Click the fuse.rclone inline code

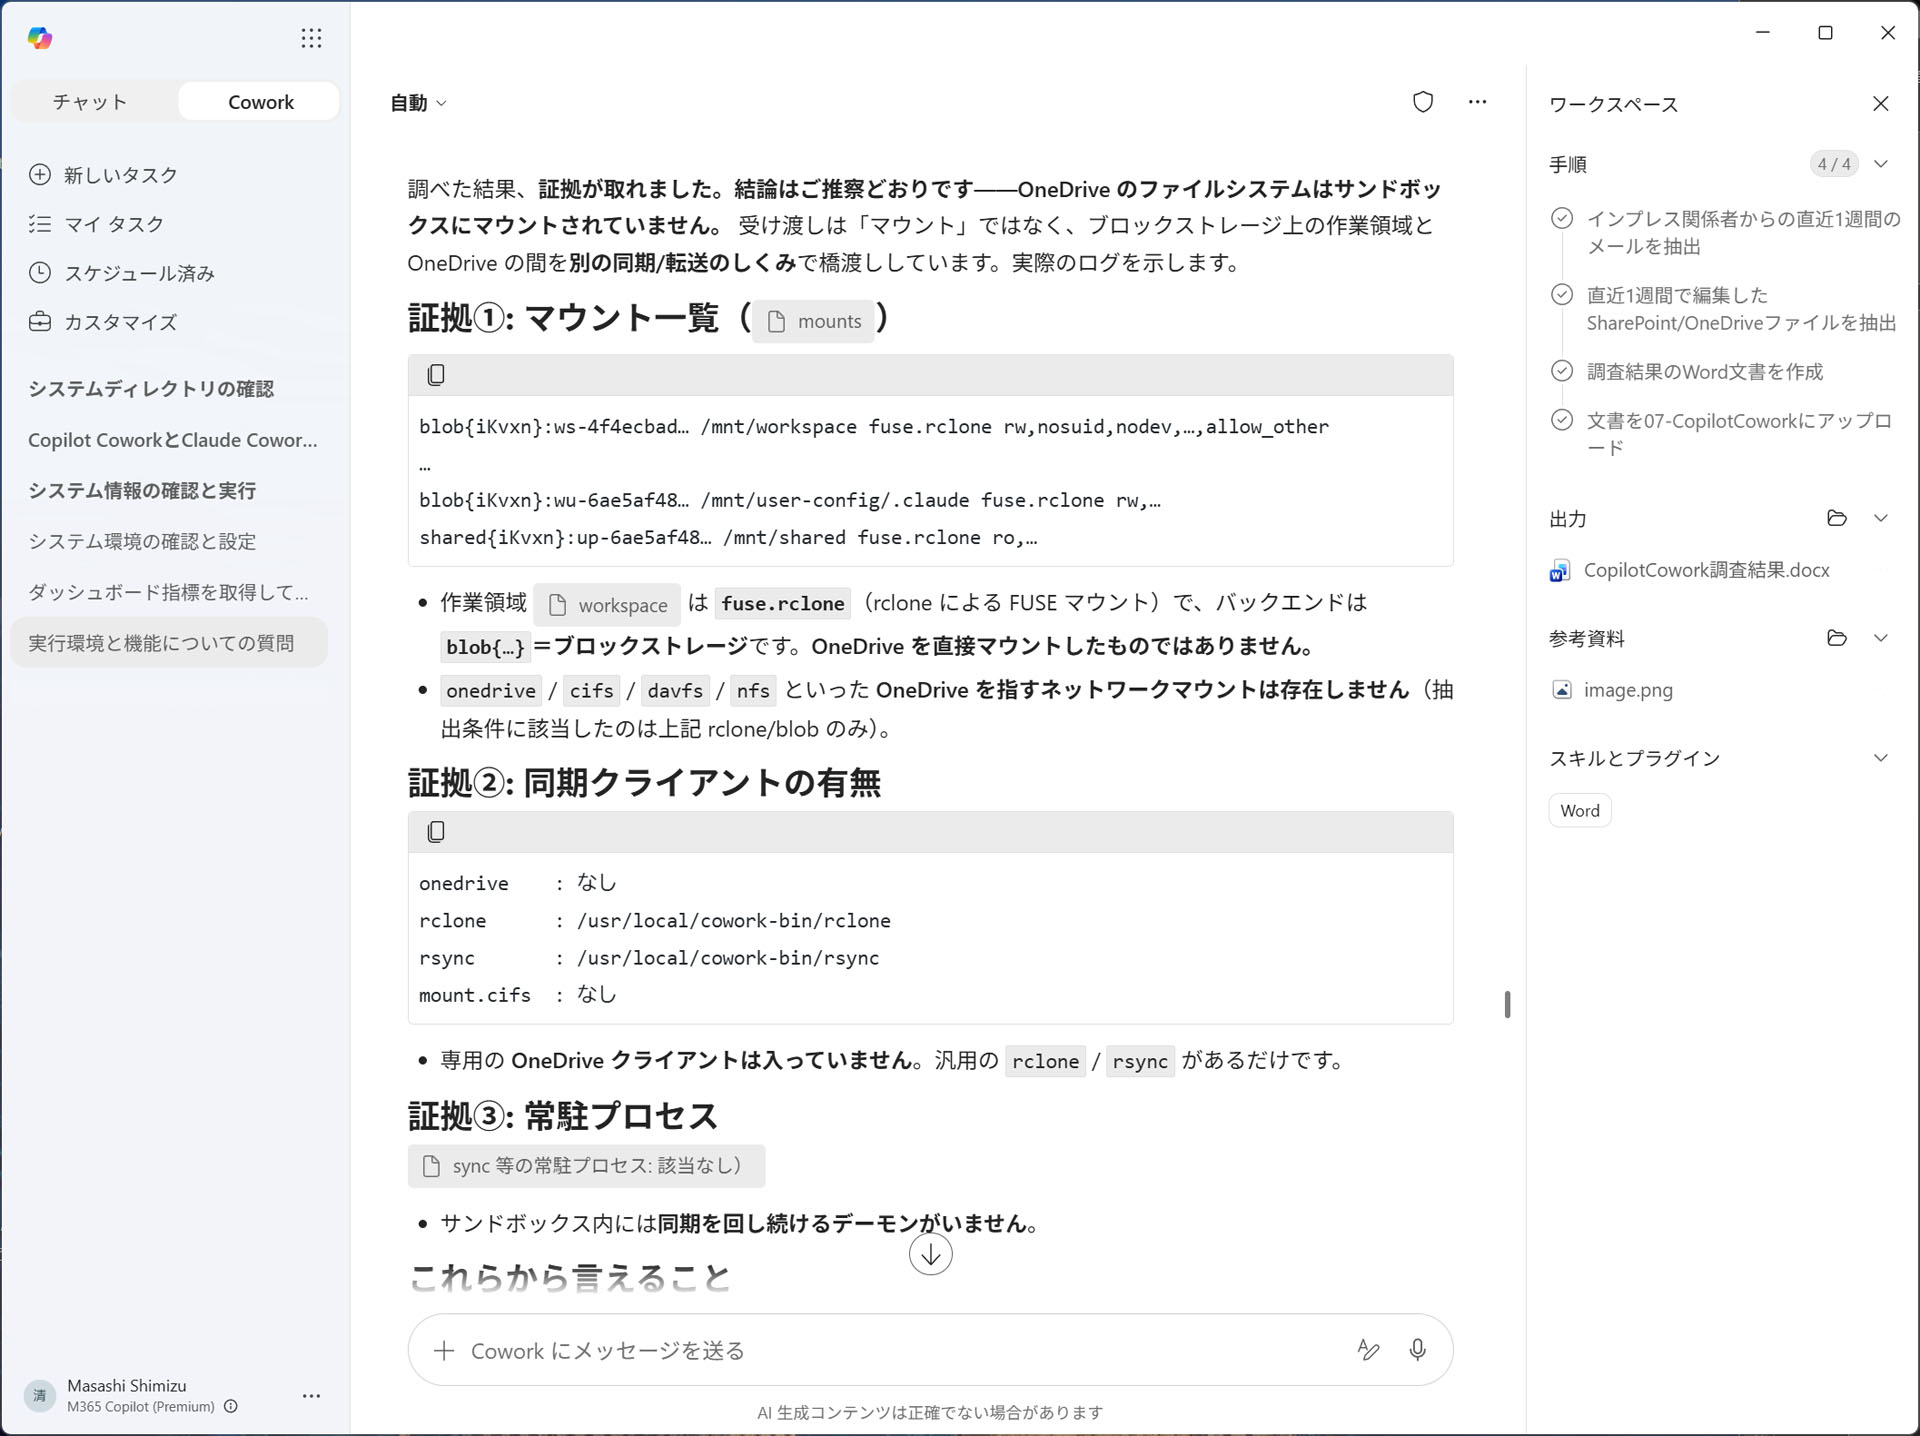[783, 604]
